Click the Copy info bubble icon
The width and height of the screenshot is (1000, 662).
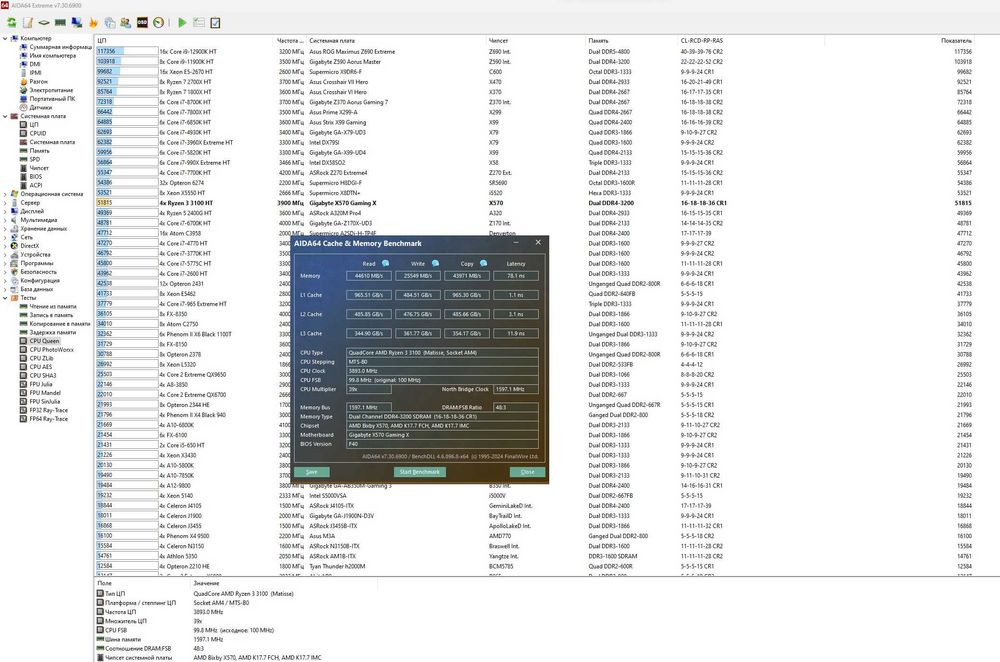[483, 263]
